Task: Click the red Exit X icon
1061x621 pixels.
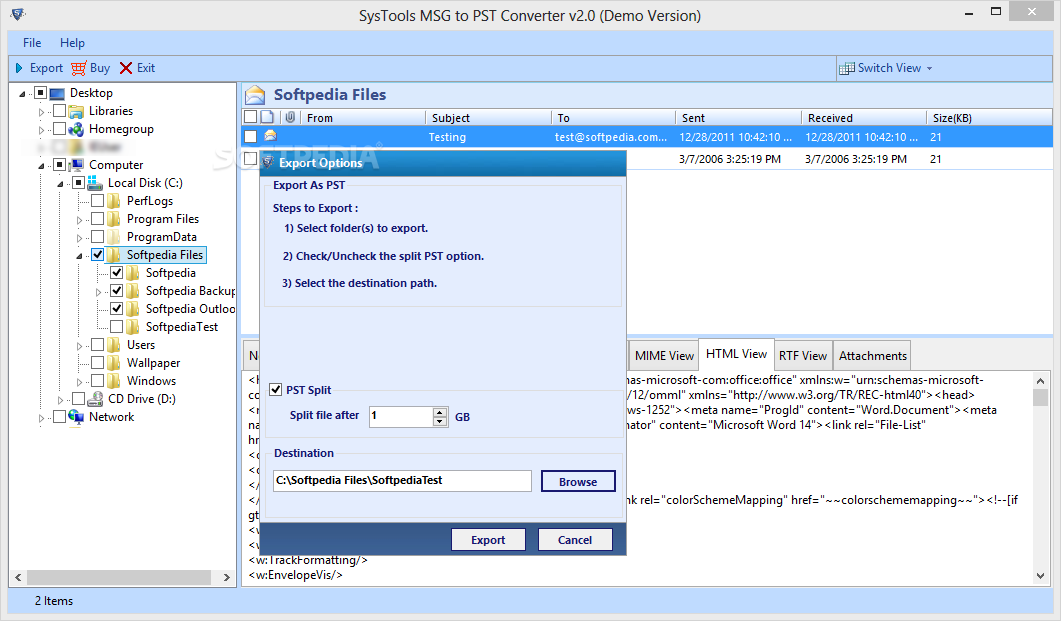Action: pyautogui.click(x=126, y=68)
